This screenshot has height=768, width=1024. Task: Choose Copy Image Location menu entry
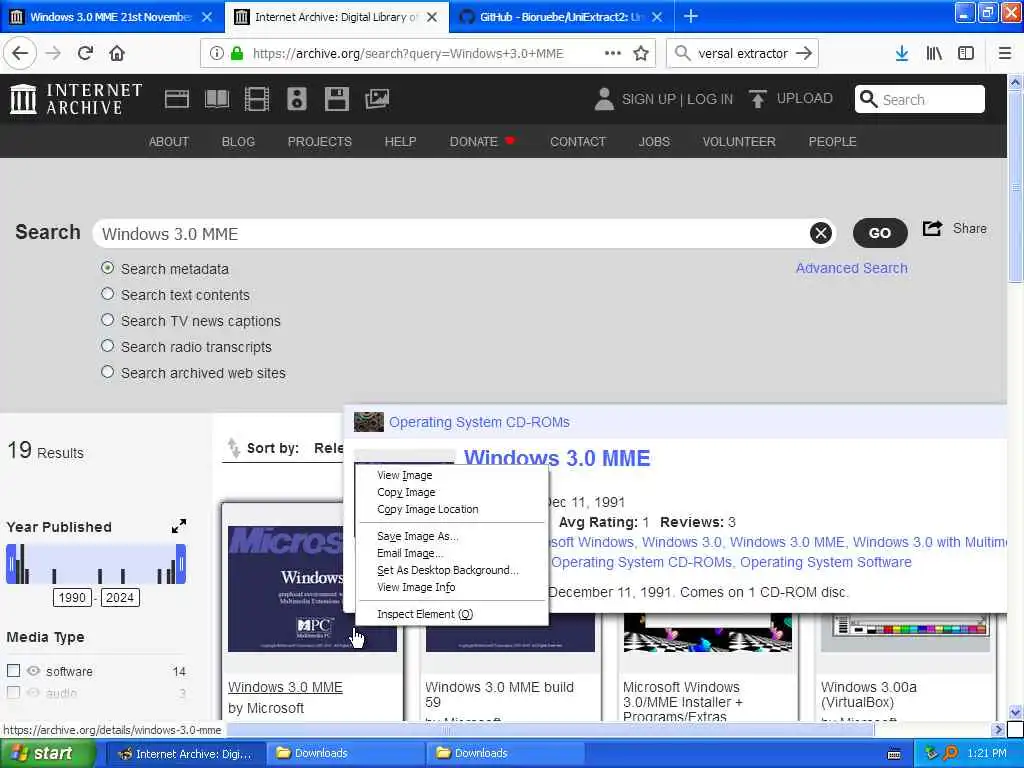coord(428,509)
